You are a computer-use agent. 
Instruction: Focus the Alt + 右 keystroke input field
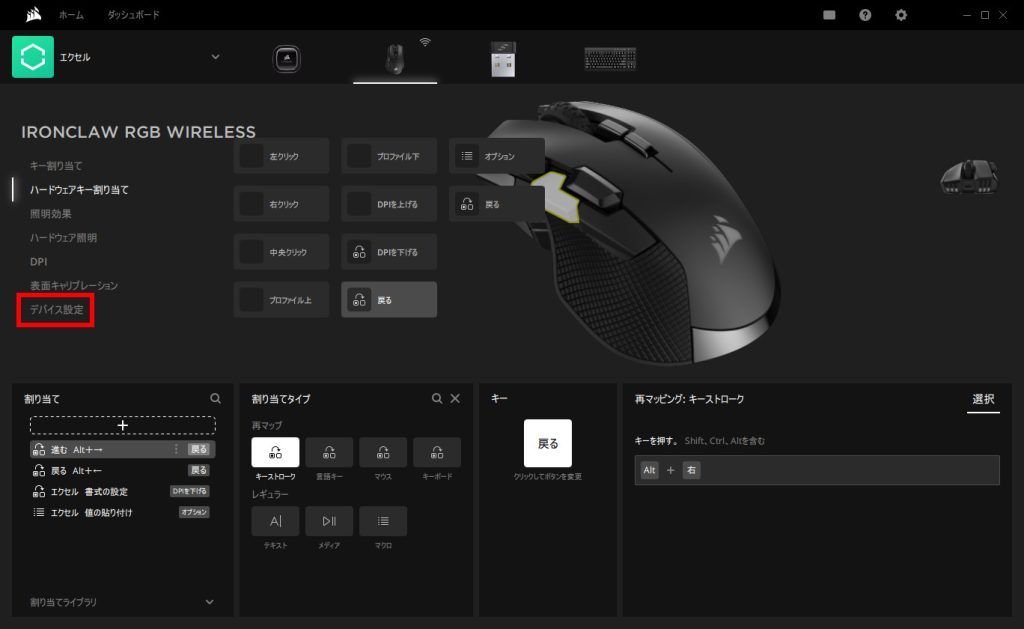click(817, 470)
